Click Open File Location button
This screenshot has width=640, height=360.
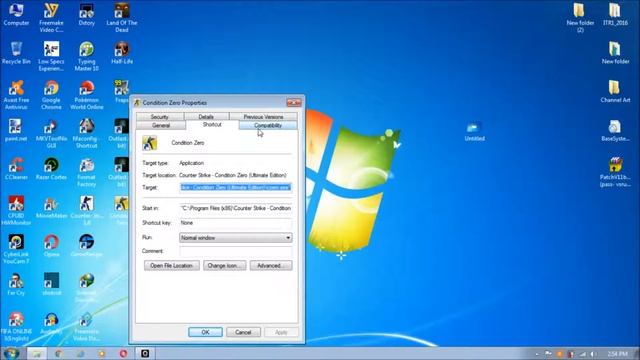click(x=171, y=265)
